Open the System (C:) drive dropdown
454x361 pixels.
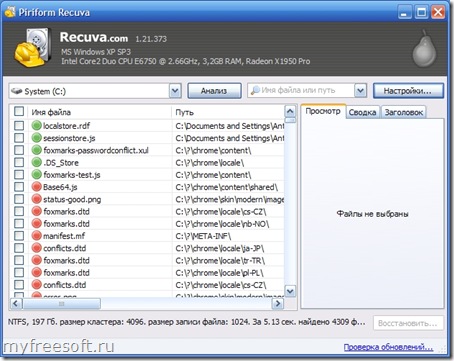pos(175,91)
